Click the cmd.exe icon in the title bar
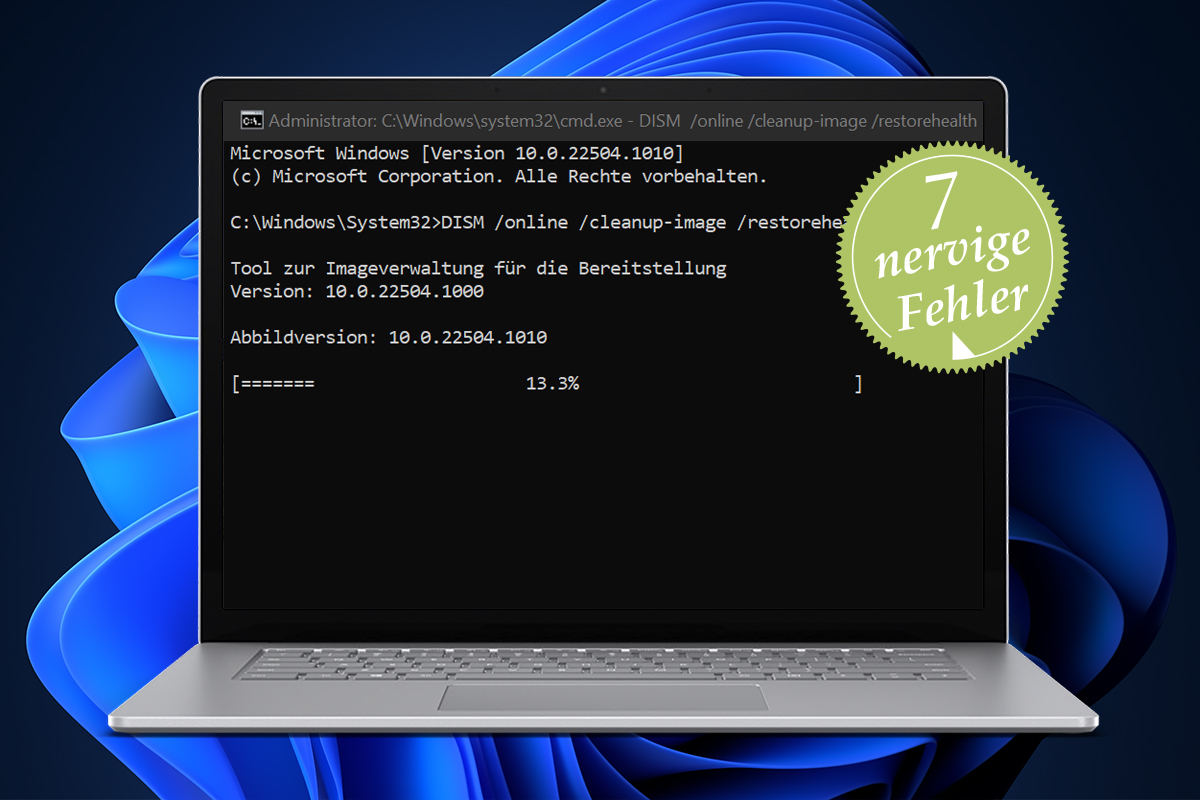 pyautogui.click(x=252, y=121)
